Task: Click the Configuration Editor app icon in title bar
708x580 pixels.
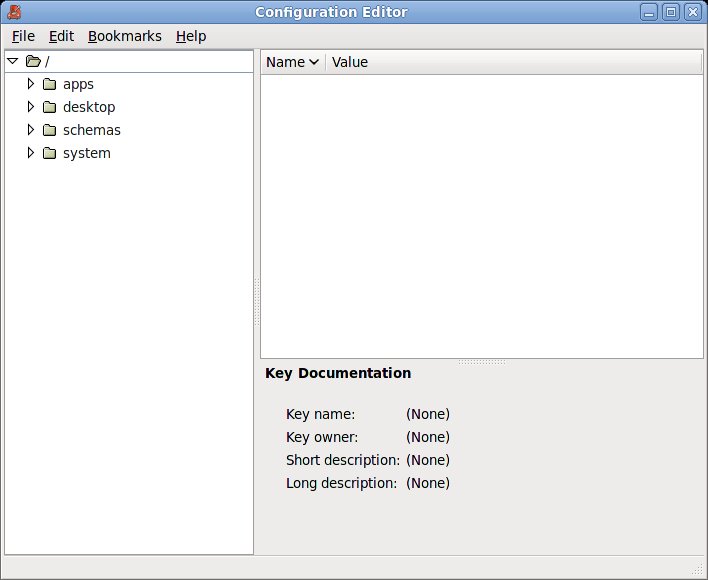Action: tap(15, 12)
